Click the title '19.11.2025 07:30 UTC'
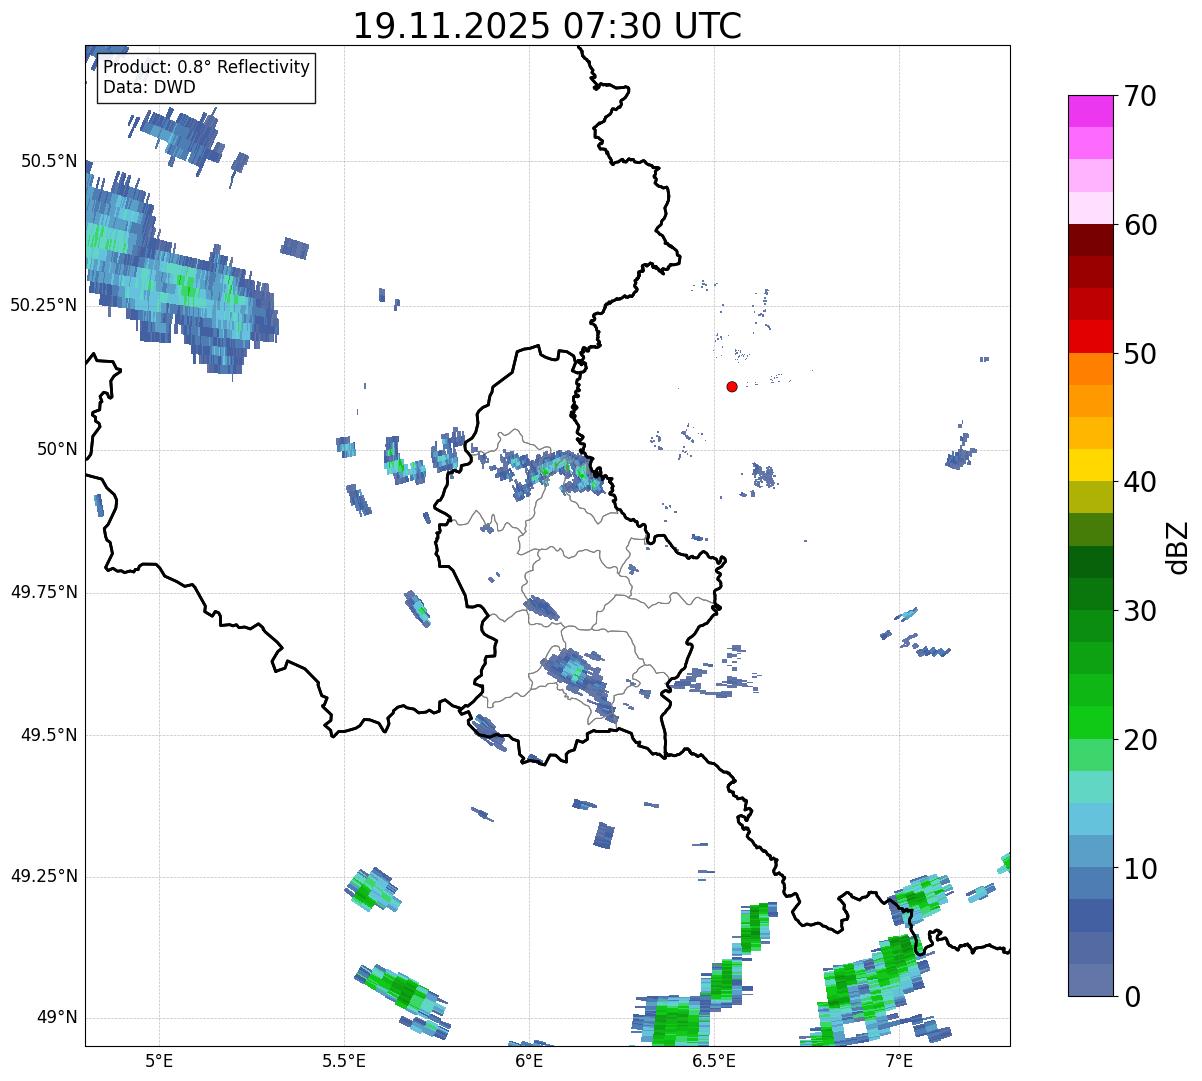 [x=547, y=25]
